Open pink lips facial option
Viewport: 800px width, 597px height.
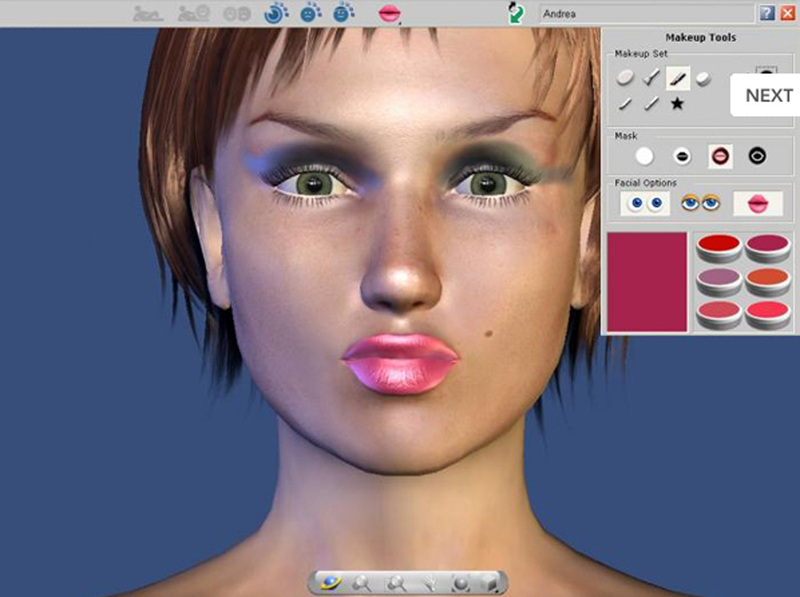point(758,204)
